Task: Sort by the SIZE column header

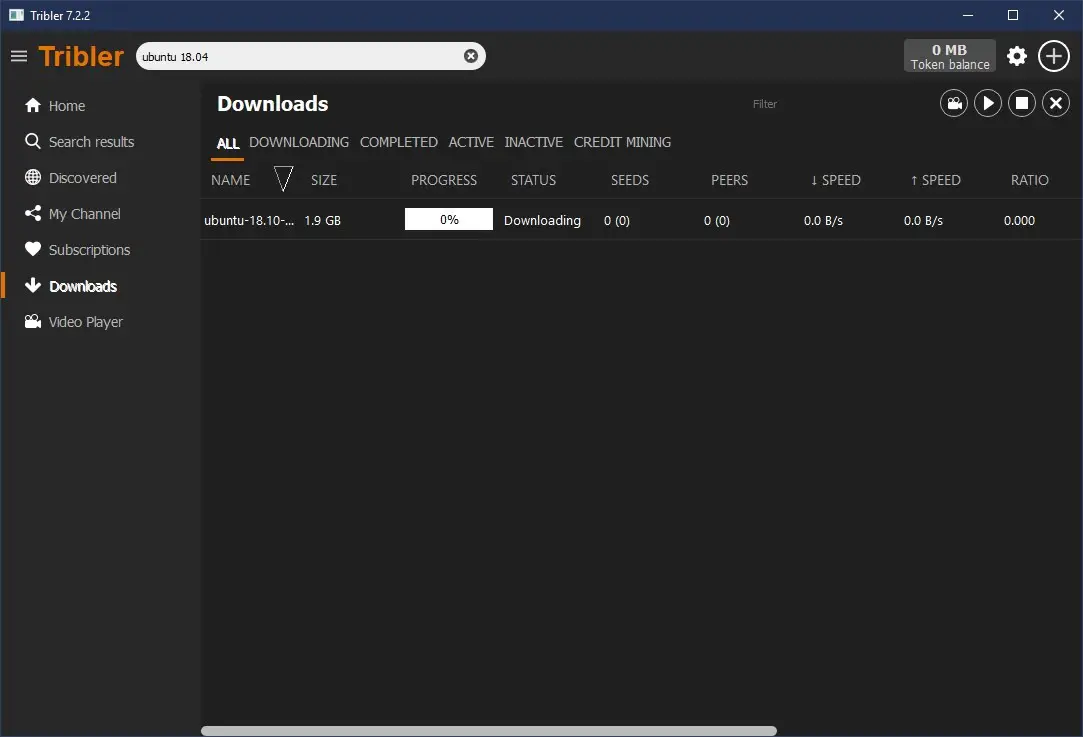Action: (324, 180)
